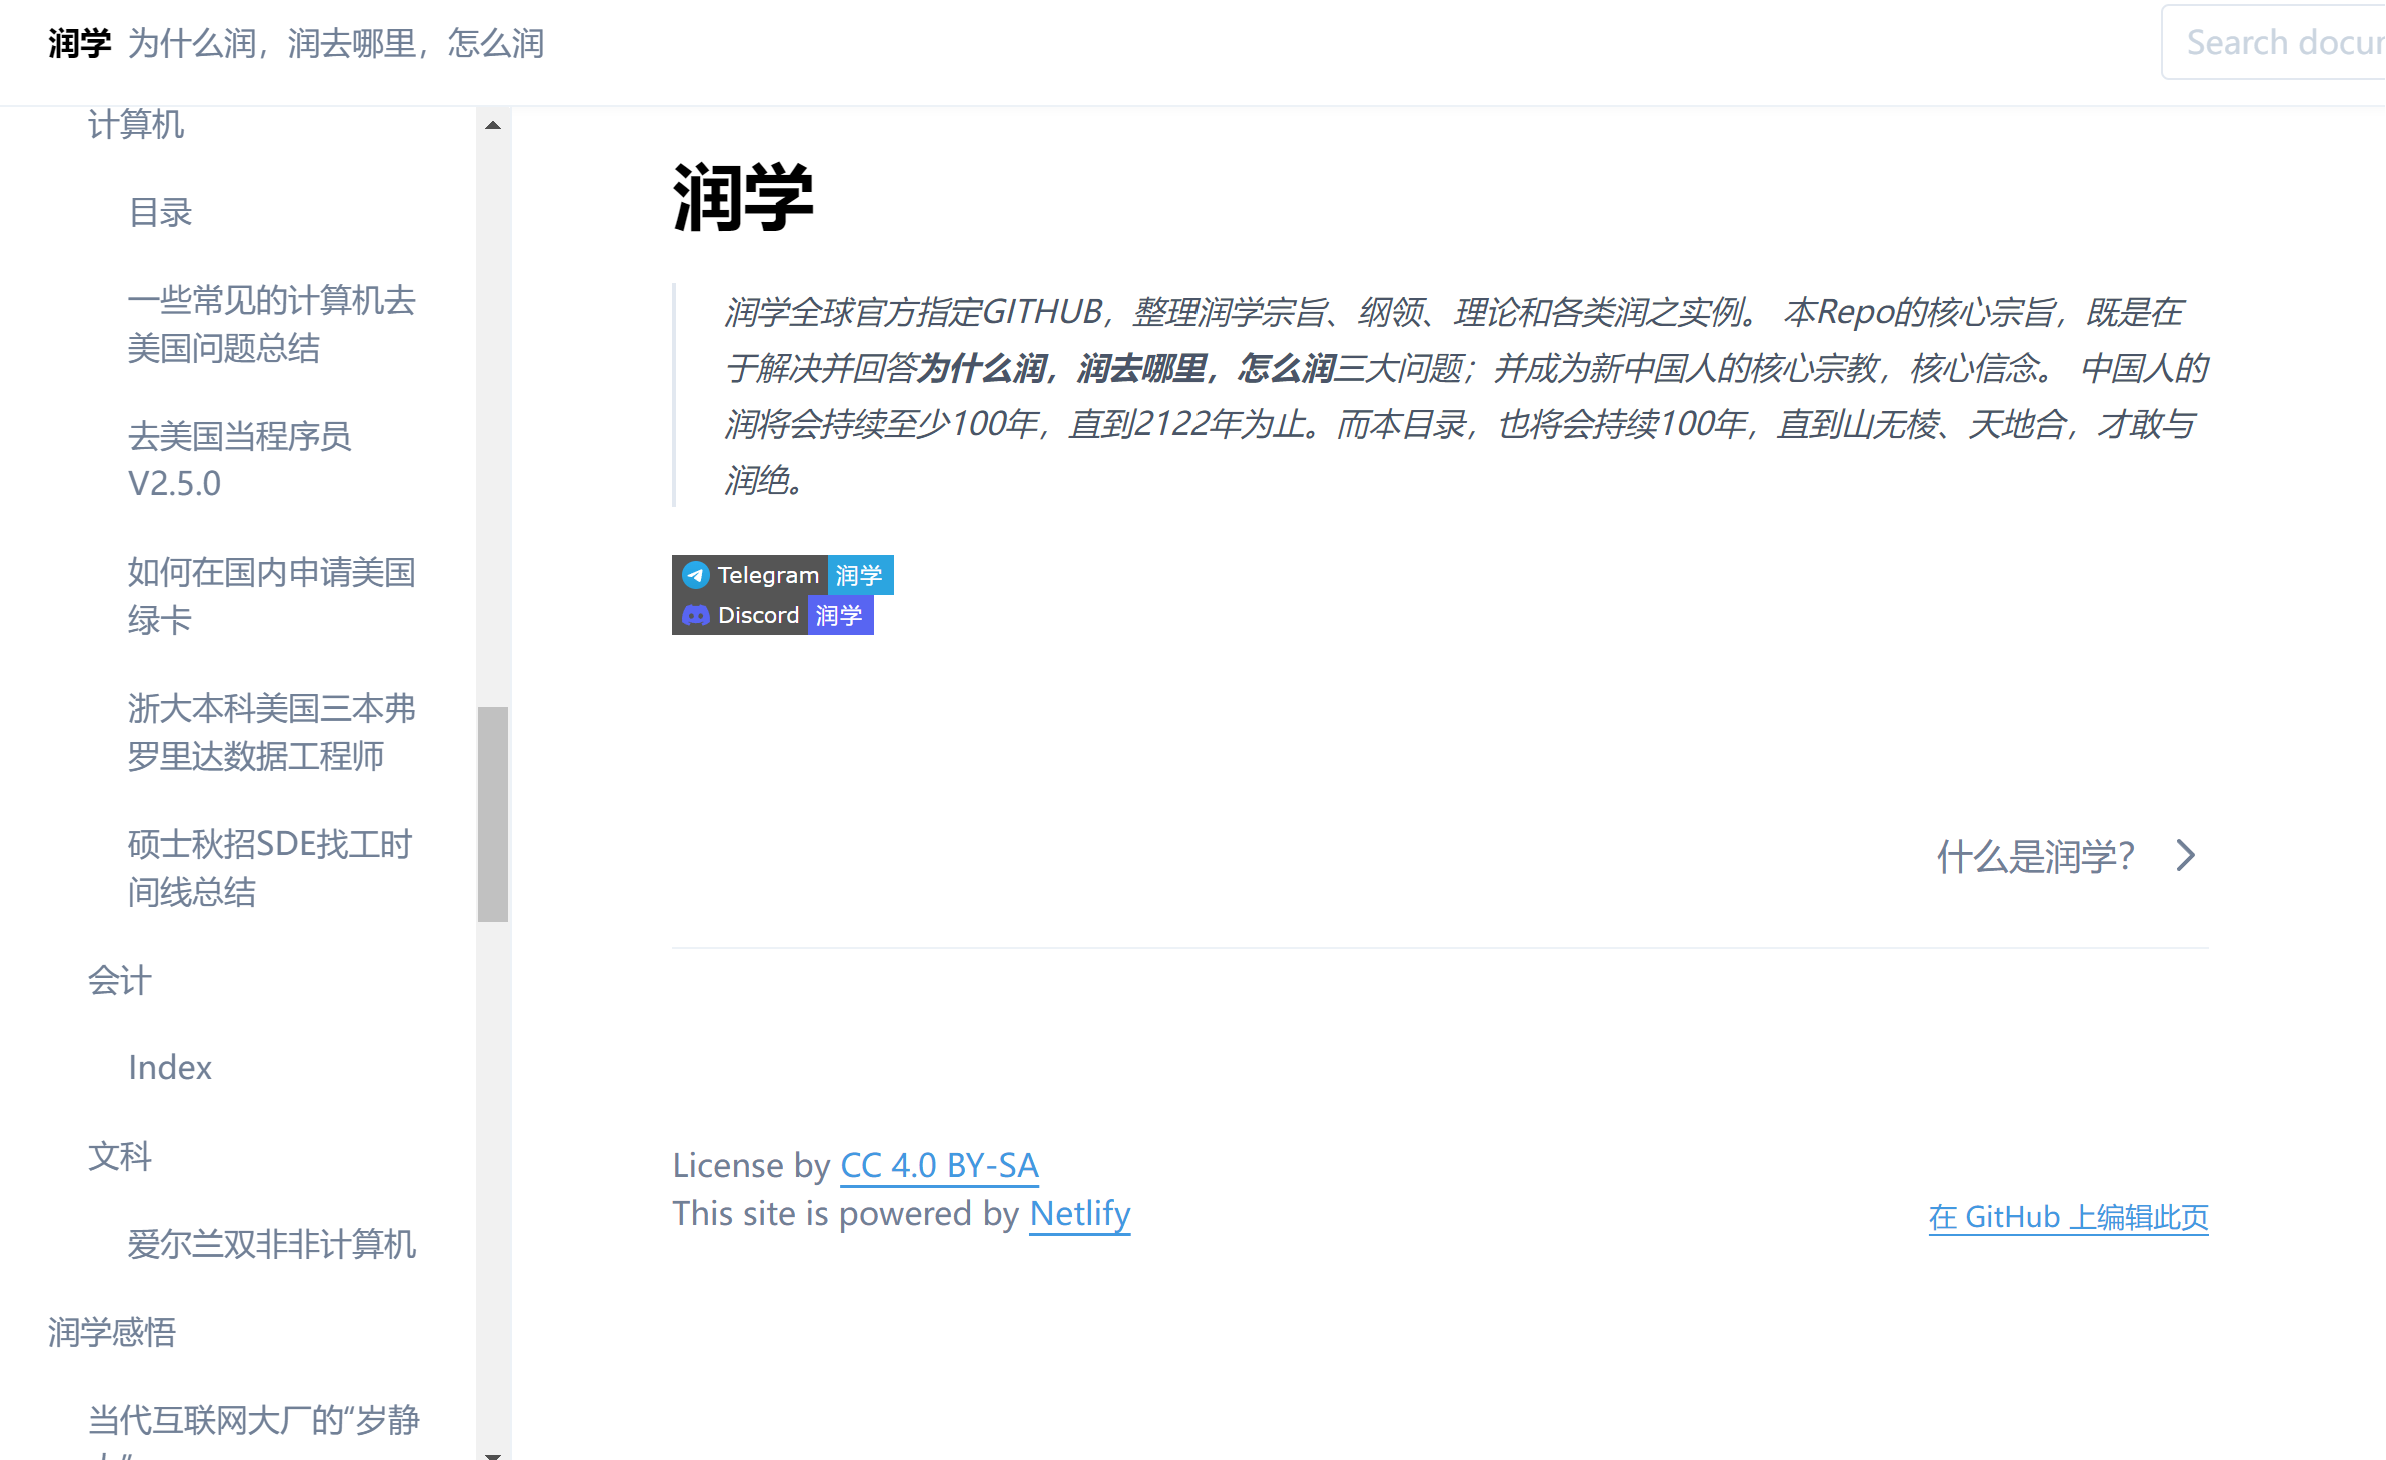Click header subtitle 为什么润，润去哪里，怎么润

[336, 43]
